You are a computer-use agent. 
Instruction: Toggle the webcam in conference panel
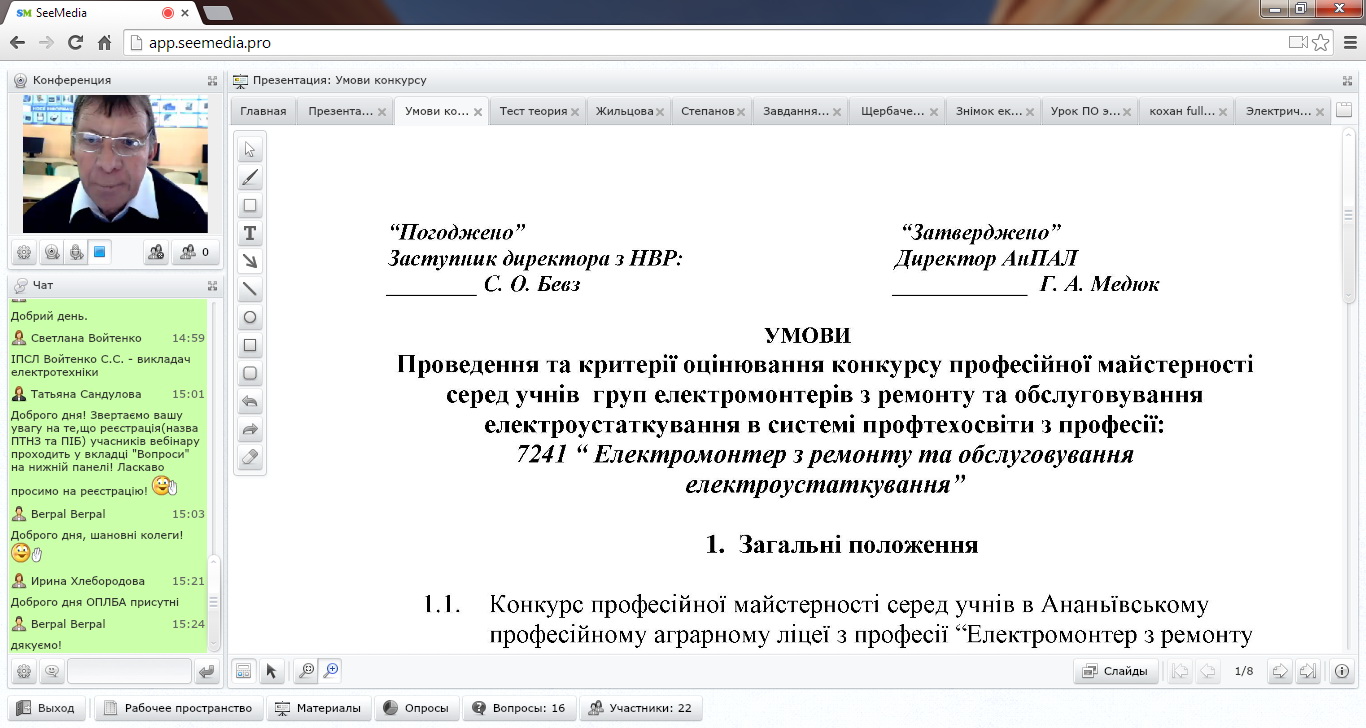pos(52,253)
